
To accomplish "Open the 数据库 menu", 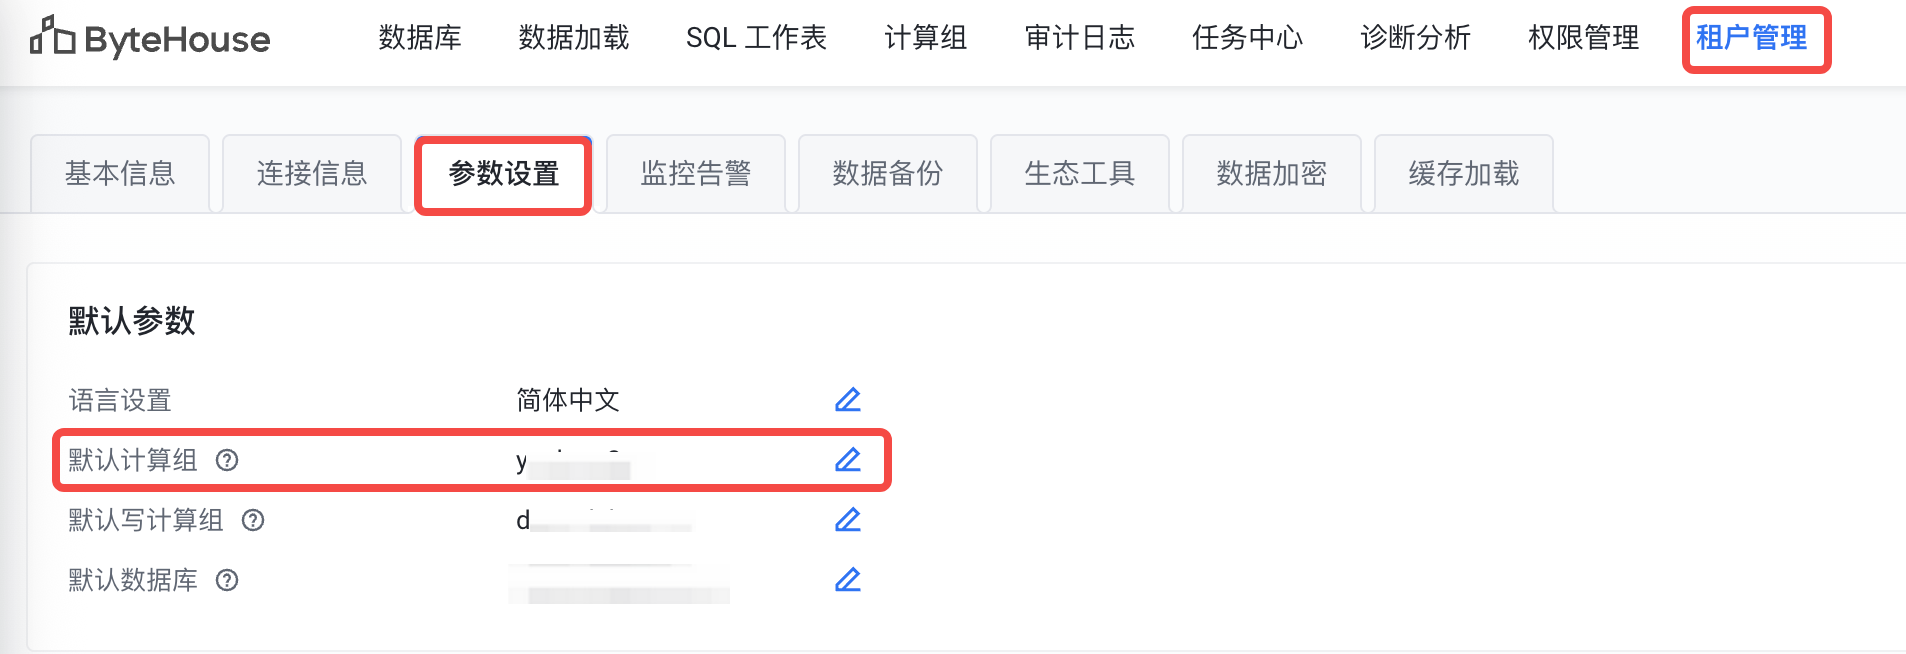I will point(420,38).
